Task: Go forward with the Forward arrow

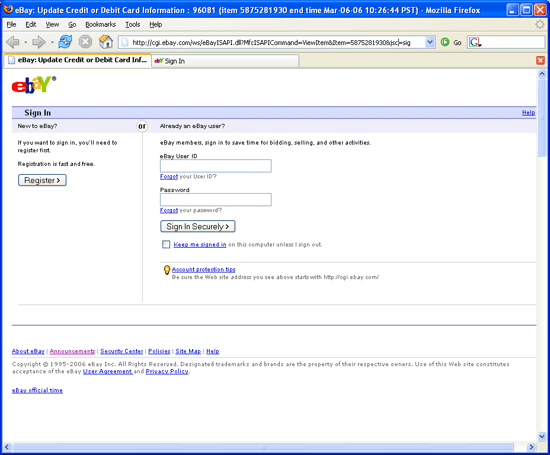Action: coord(39,42)
